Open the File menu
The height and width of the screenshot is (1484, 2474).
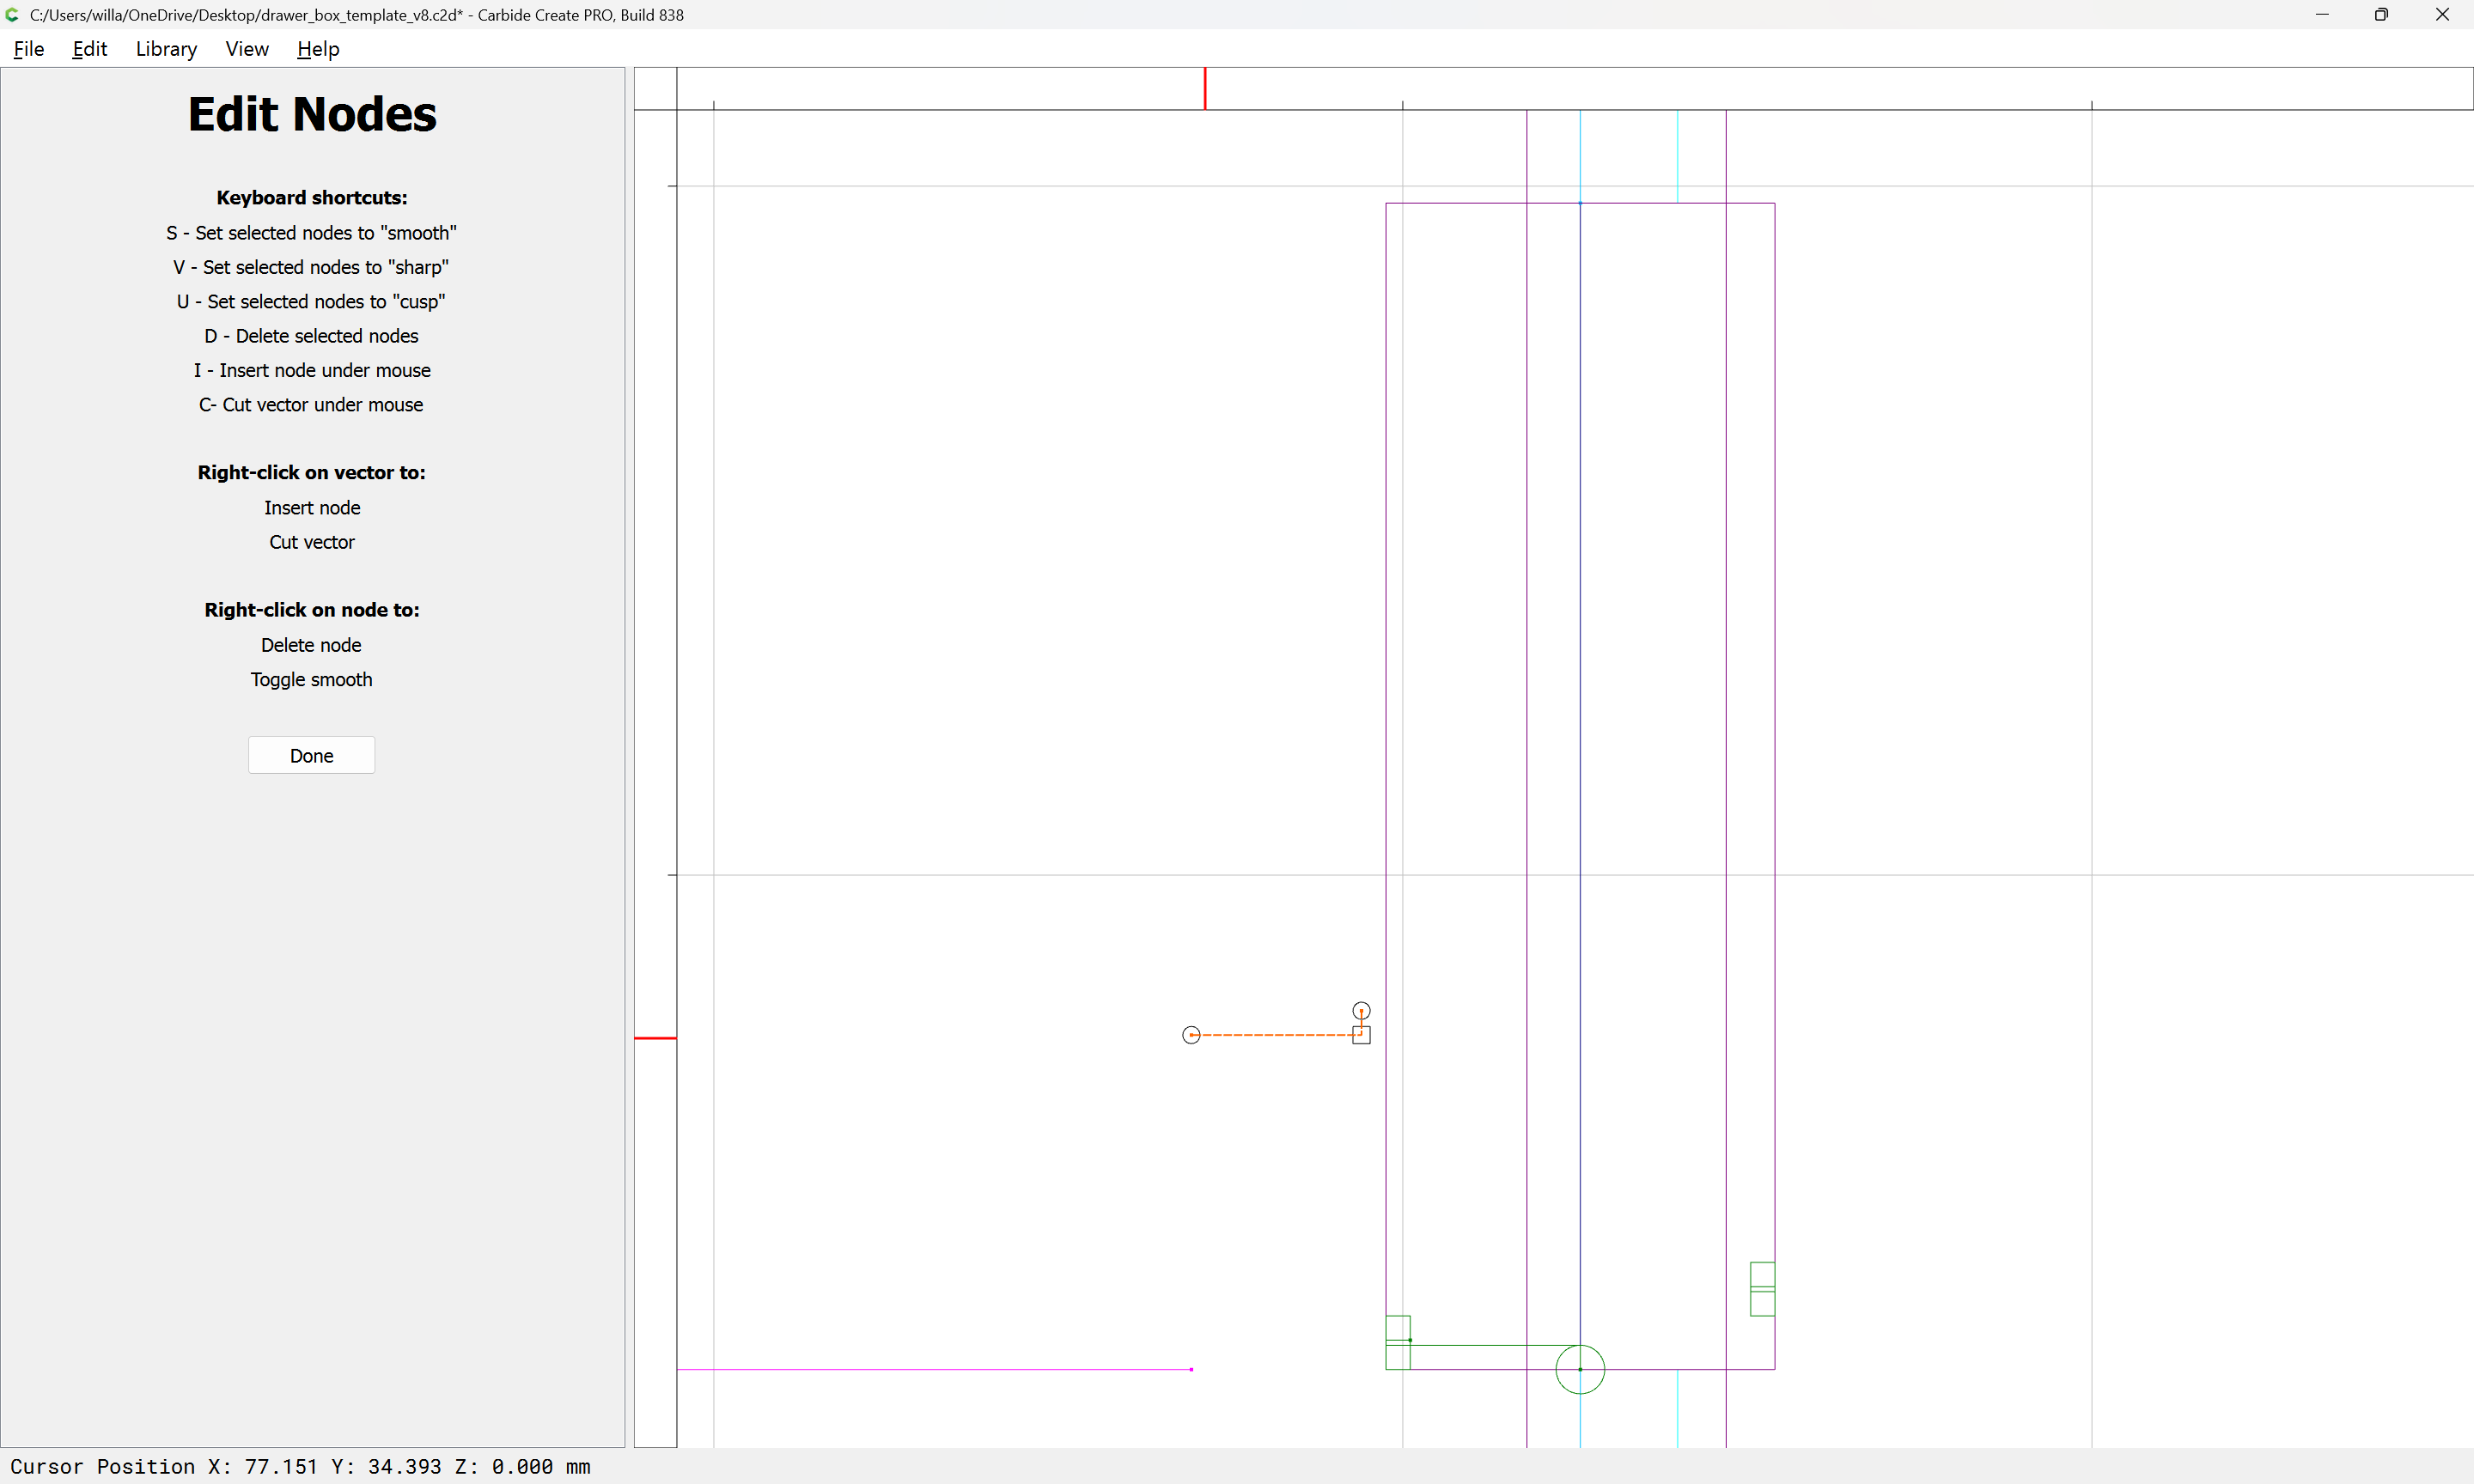pyautogui.click(x=28, y=49)
